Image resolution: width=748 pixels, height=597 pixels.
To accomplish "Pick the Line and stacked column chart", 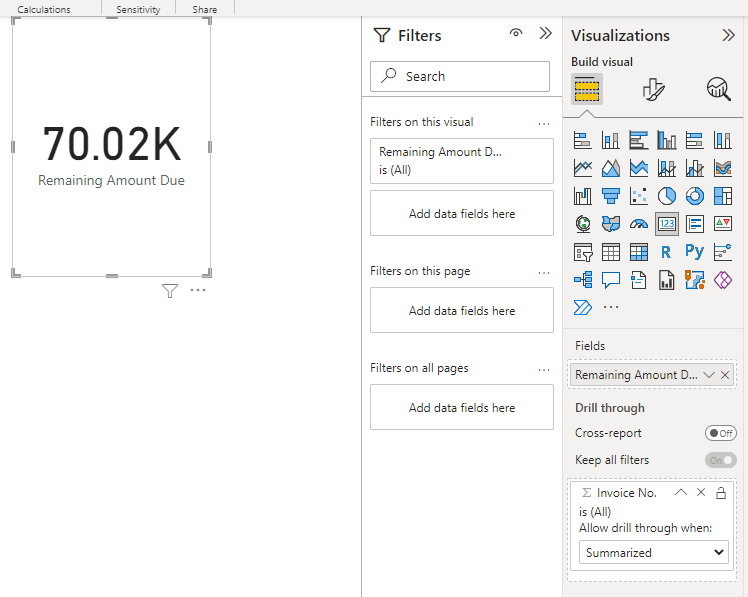I will [x=667, y=168].
